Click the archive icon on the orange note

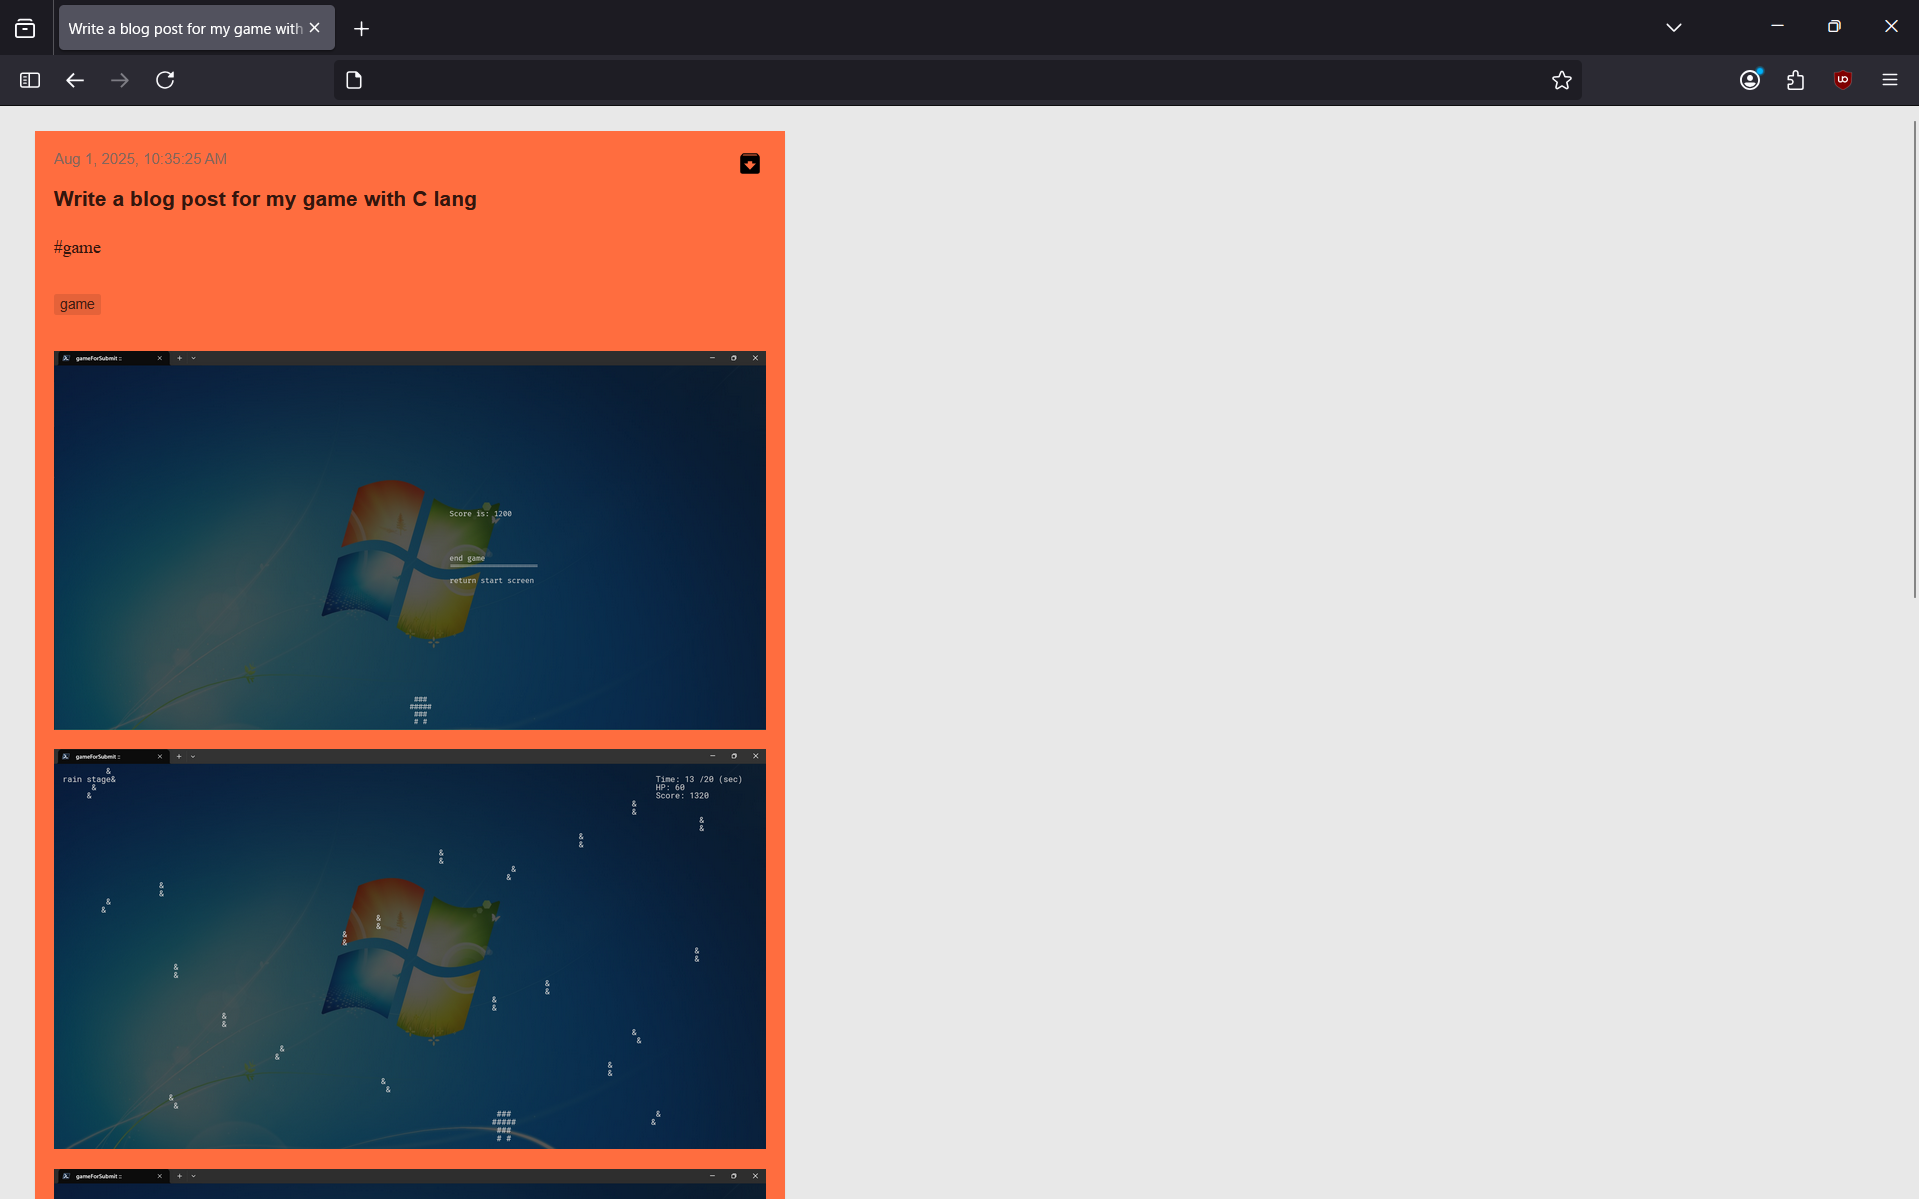point(750,164)
